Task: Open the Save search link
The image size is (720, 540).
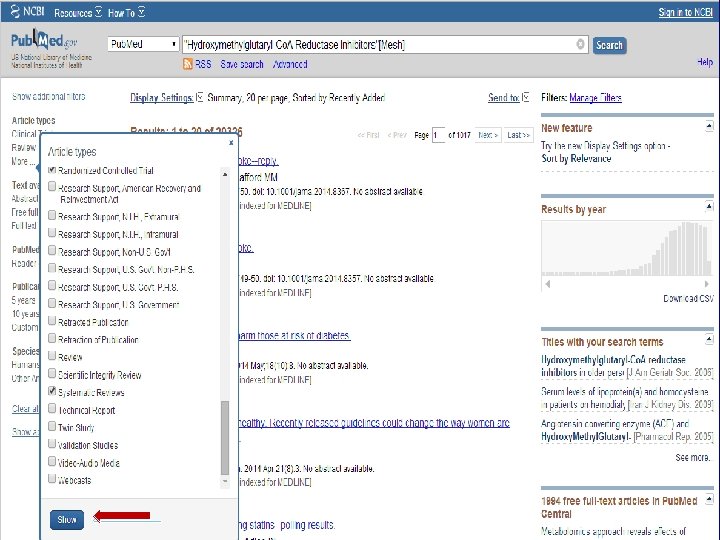Action: (242, 64)
